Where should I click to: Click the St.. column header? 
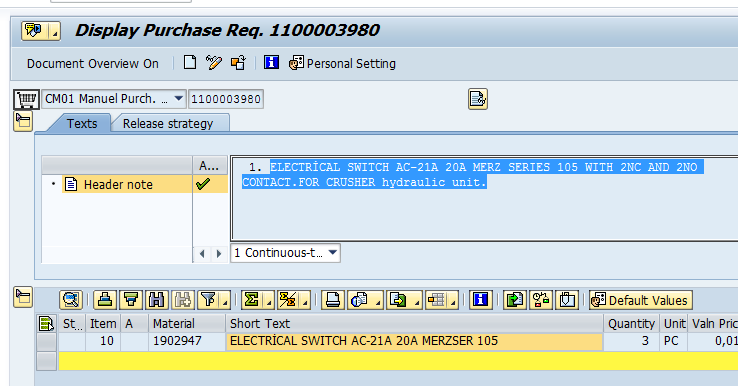[x=72, y=323]
